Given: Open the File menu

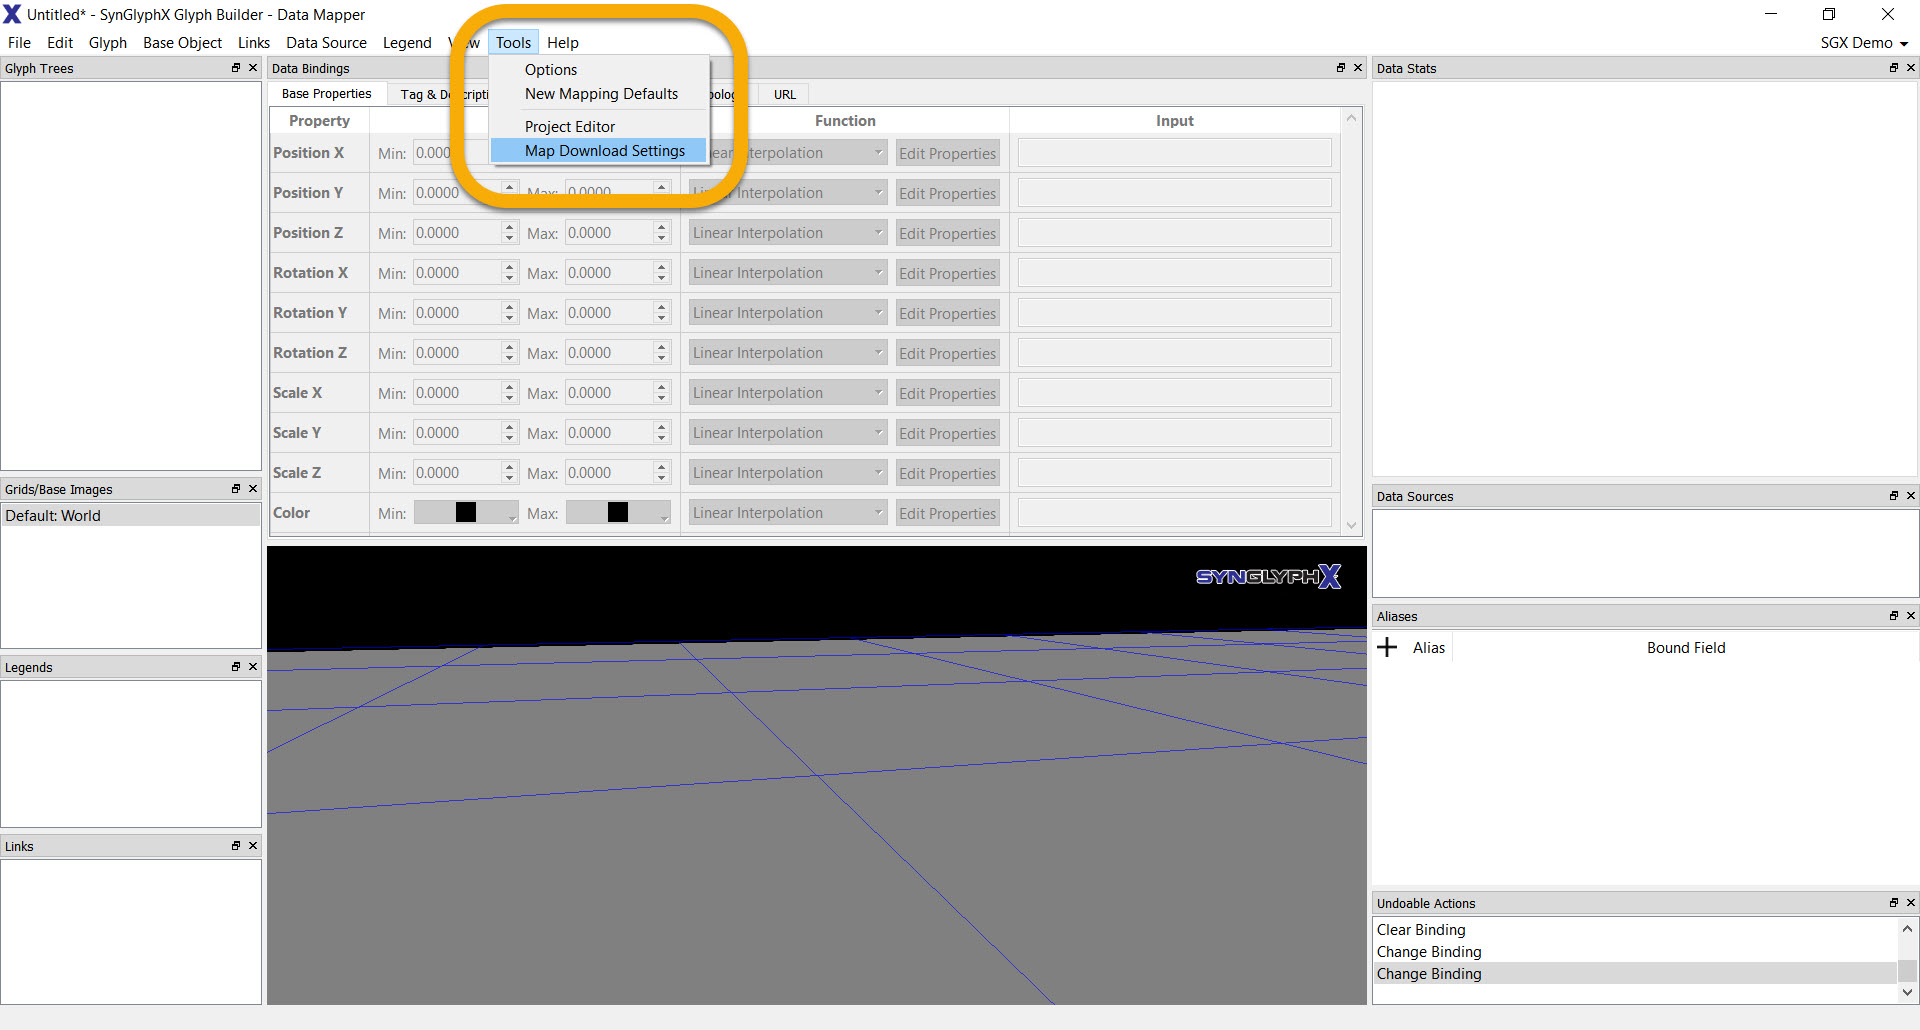Looking at the screenshot, I should (x=19, y=42).
